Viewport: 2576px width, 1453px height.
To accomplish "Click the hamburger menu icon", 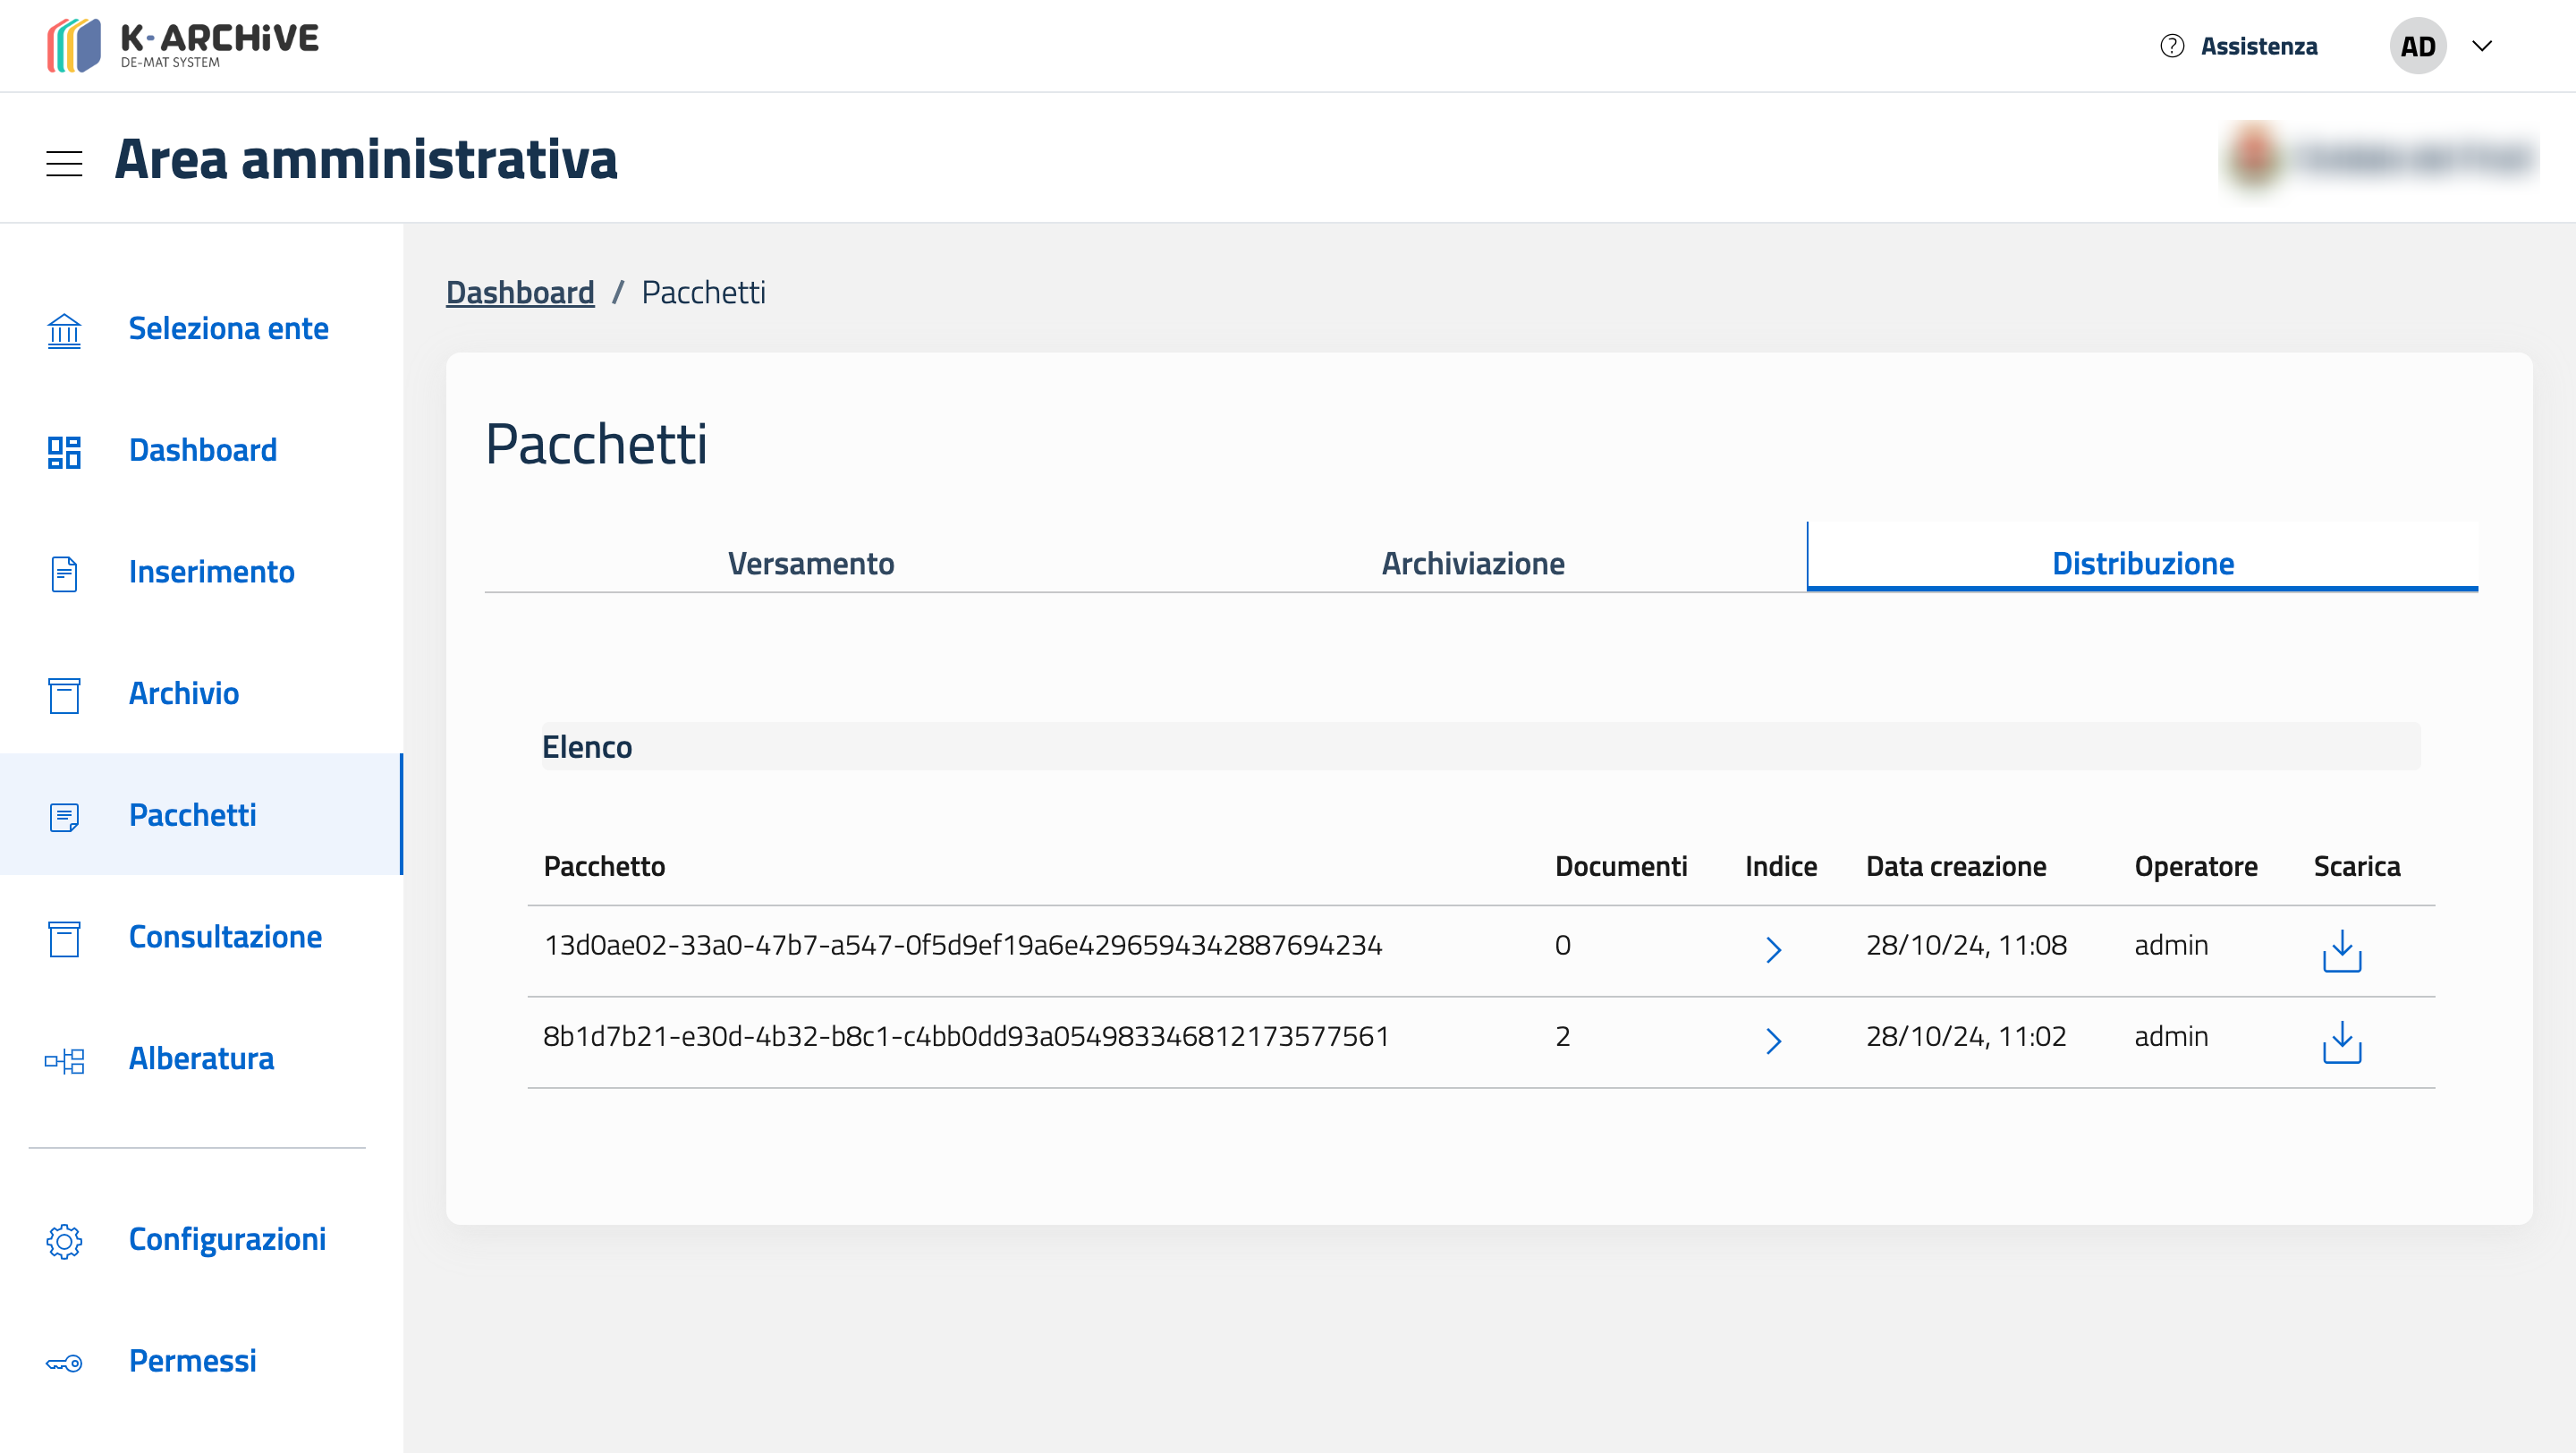I will click(64, 162).
